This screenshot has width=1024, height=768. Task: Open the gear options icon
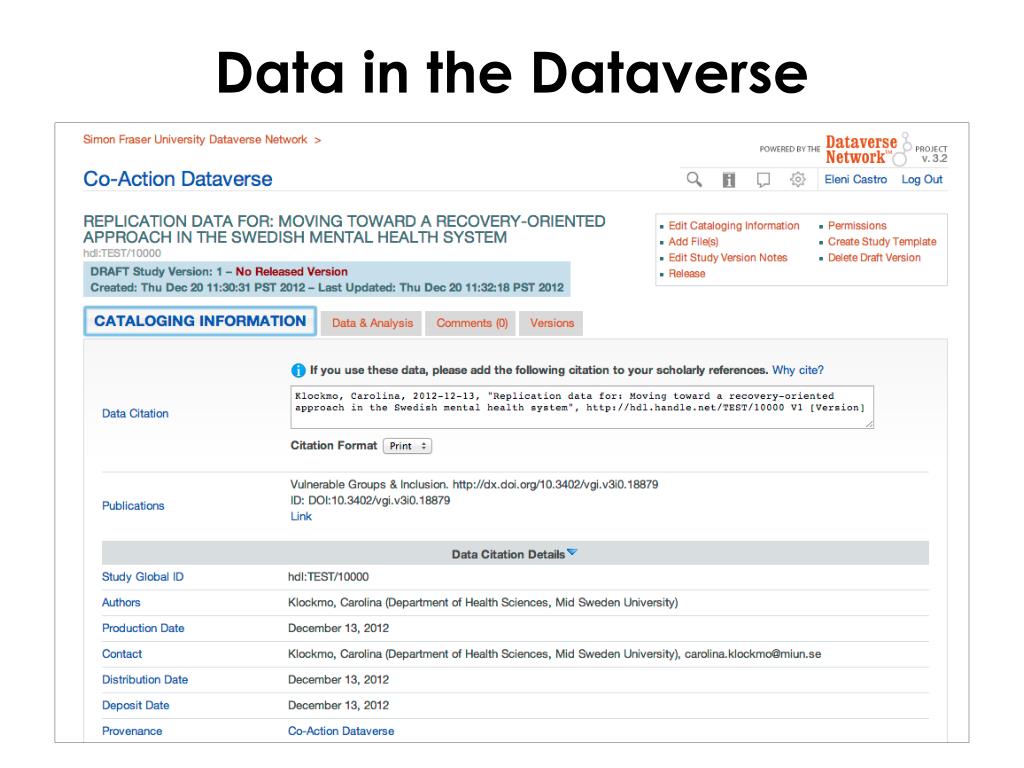pos(797,179)
